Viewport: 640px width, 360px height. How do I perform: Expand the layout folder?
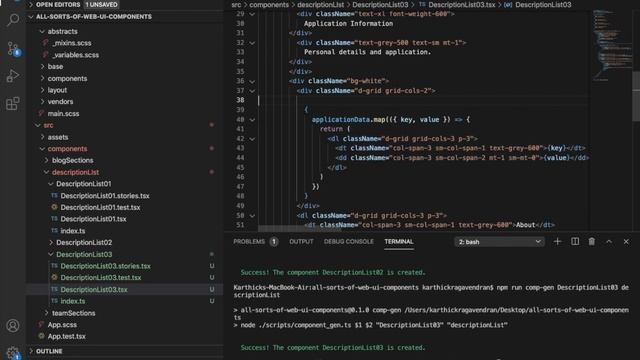click(57, 90)
